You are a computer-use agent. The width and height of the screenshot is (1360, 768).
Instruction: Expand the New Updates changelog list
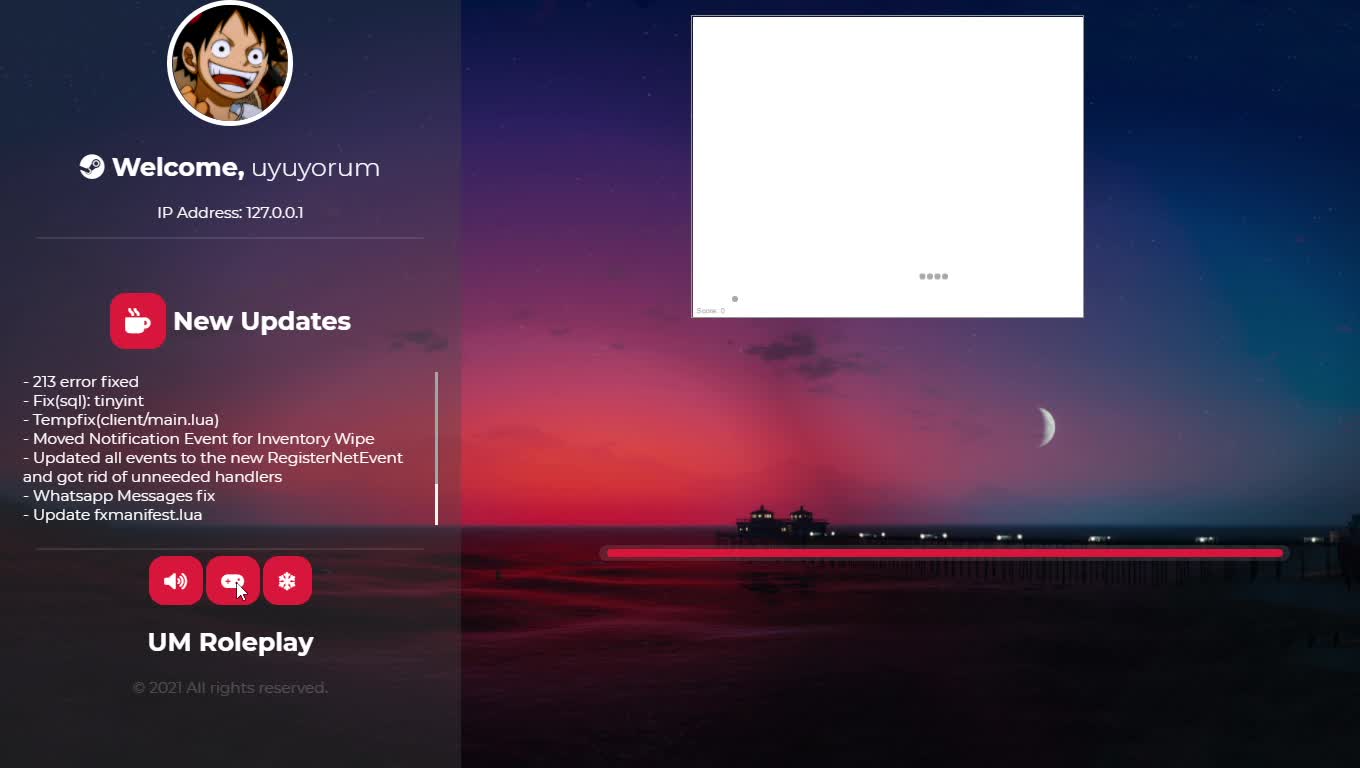pos(261,320)
